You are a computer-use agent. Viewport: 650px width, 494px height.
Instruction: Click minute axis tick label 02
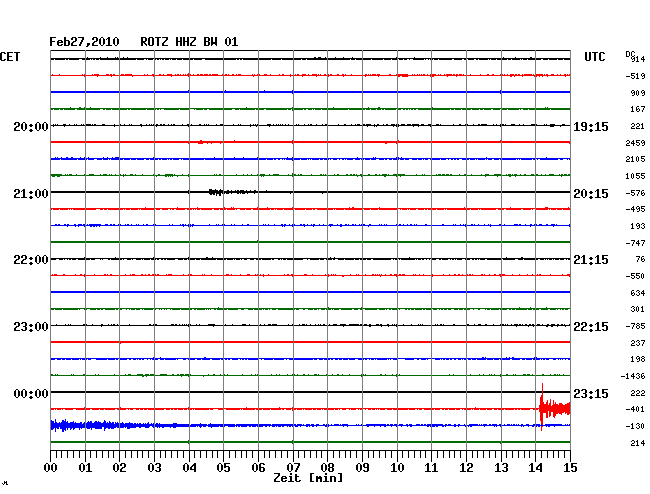[x=119, y=468]
